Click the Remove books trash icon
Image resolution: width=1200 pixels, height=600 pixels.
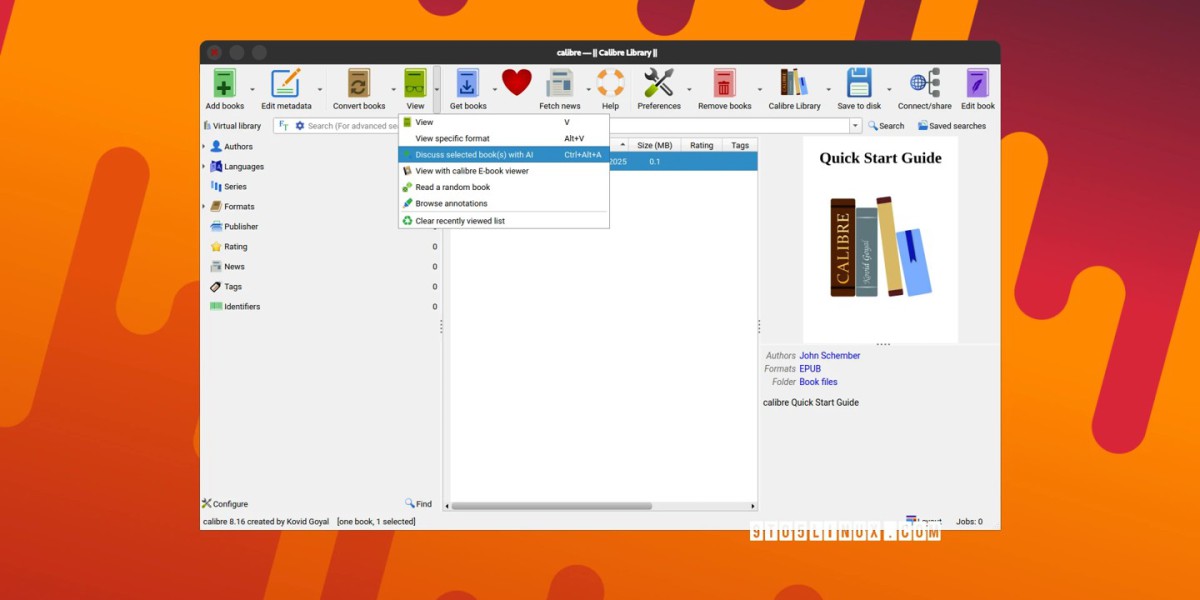pos(724,84)
